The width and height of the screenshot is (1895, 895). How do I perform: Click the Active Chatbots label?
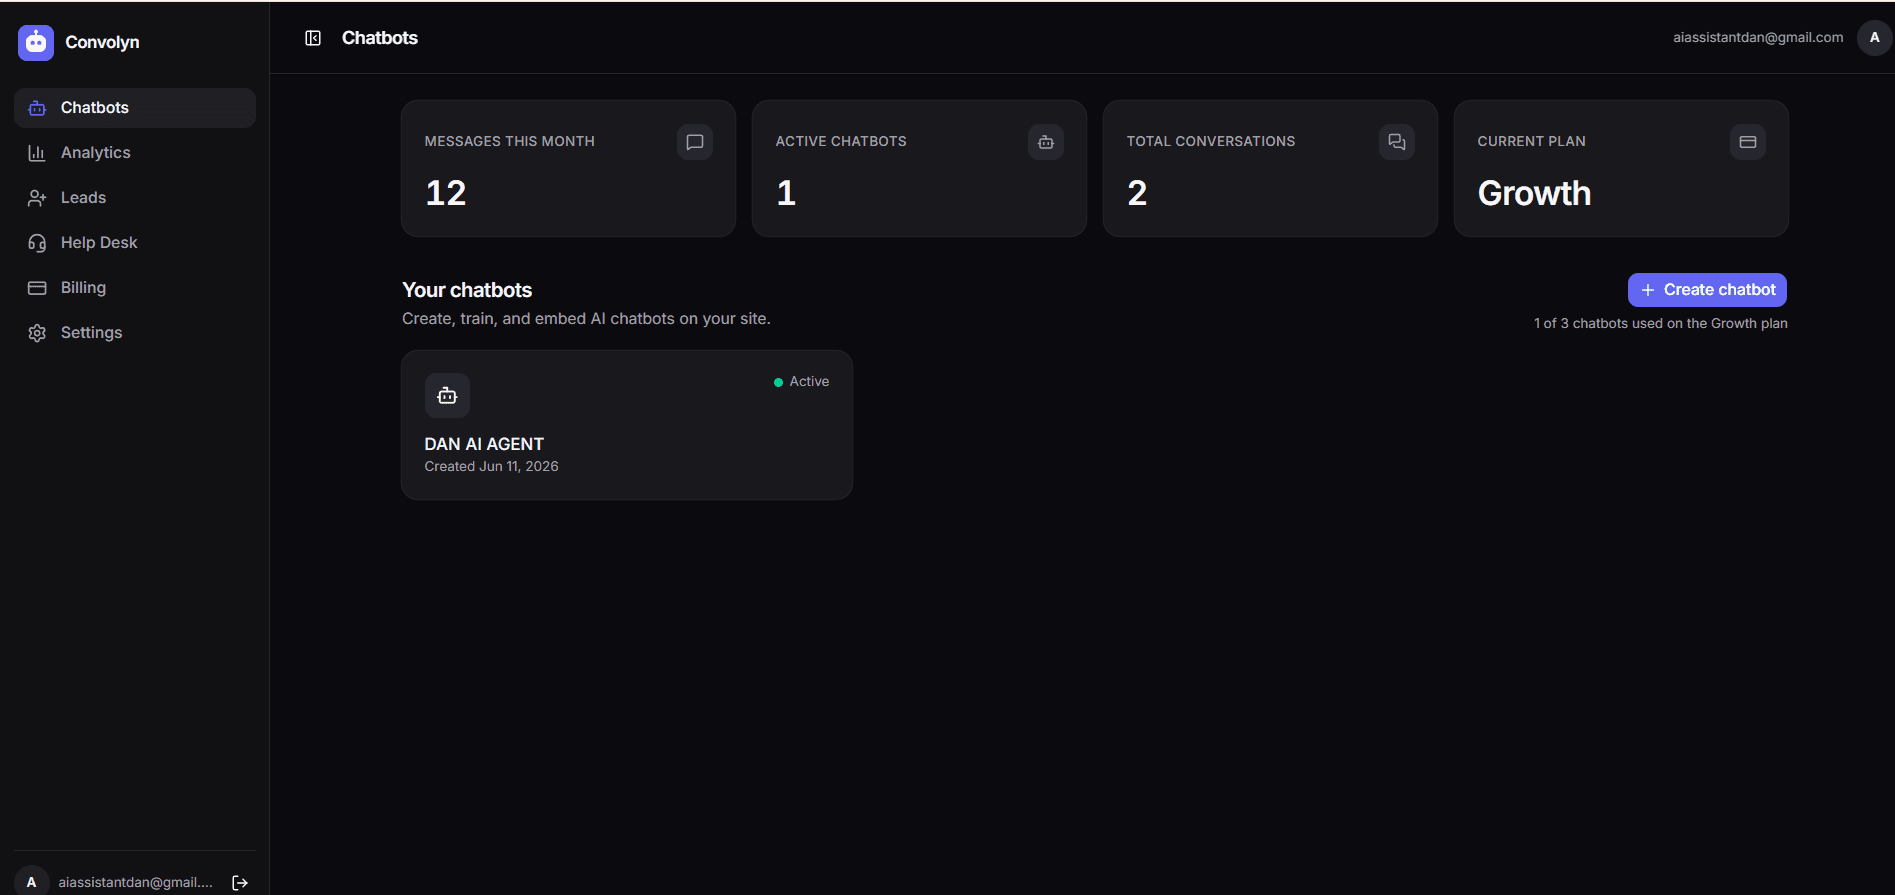click(x=841, y=142)
